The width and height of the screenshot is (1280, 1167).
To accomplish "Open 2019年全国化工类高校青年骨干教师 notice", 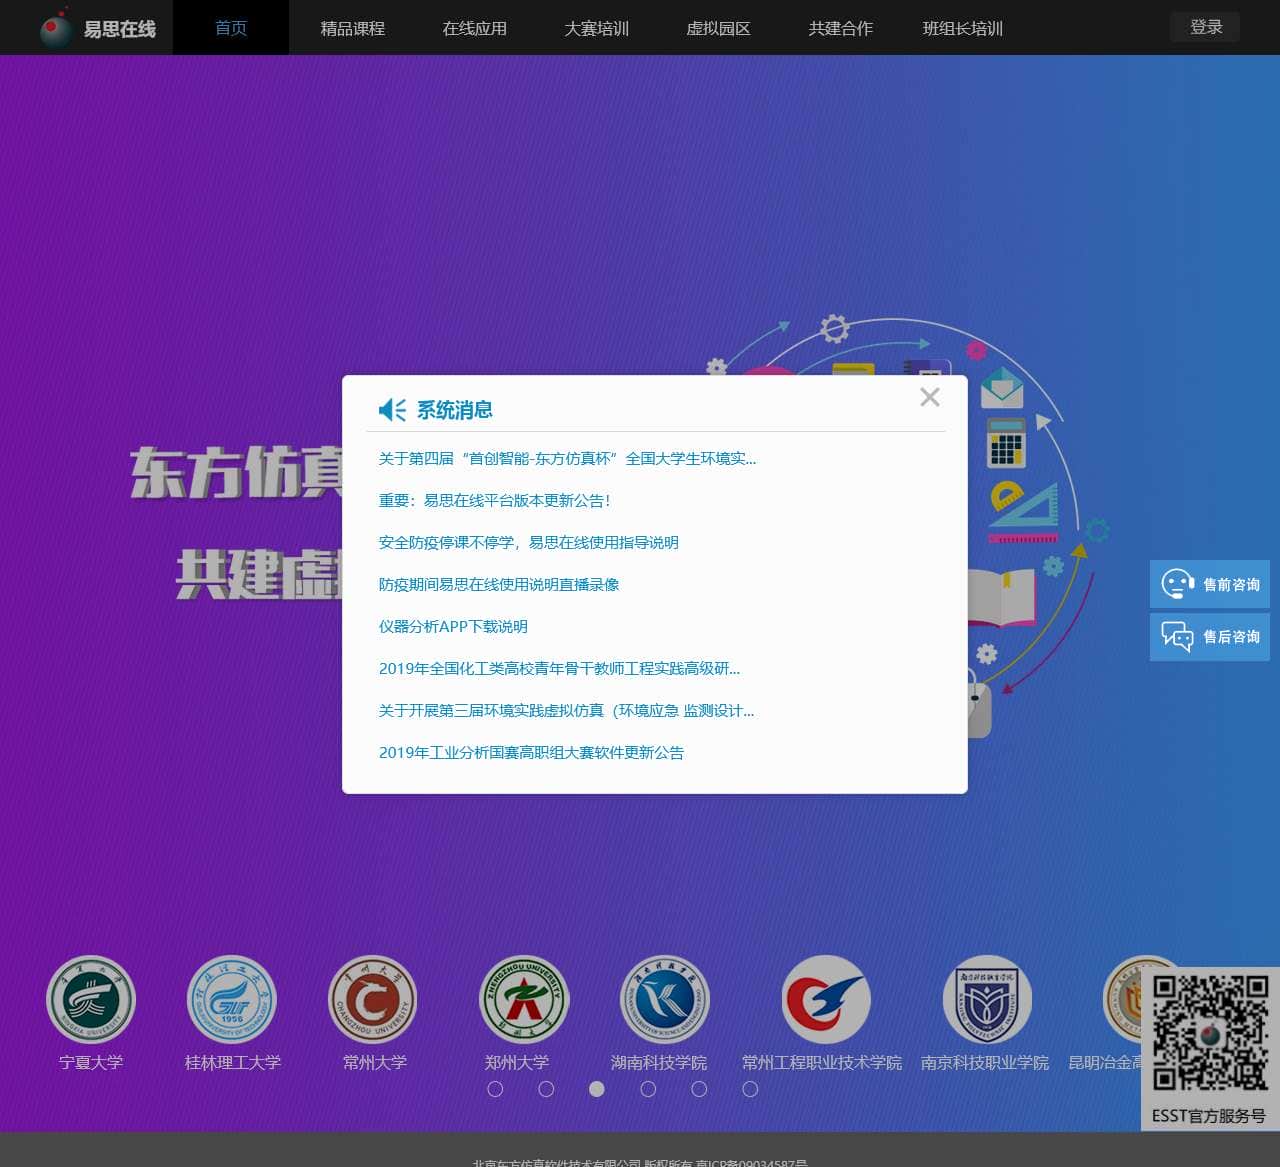I will (x=559, y=669).
